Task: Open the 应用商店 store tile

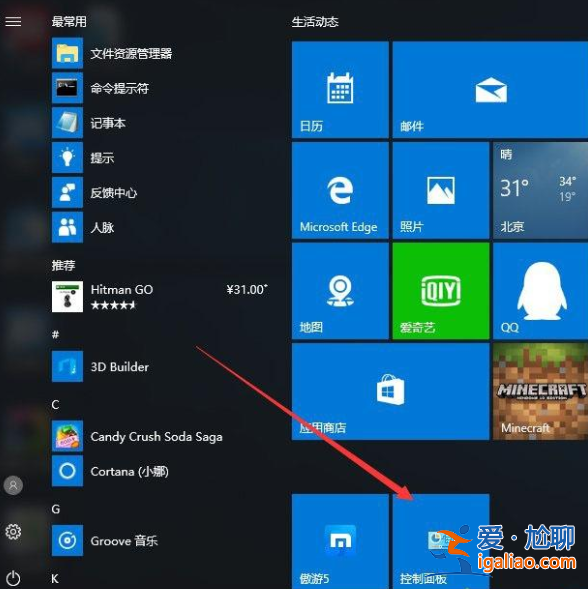Action: click(x=390, y=391)
